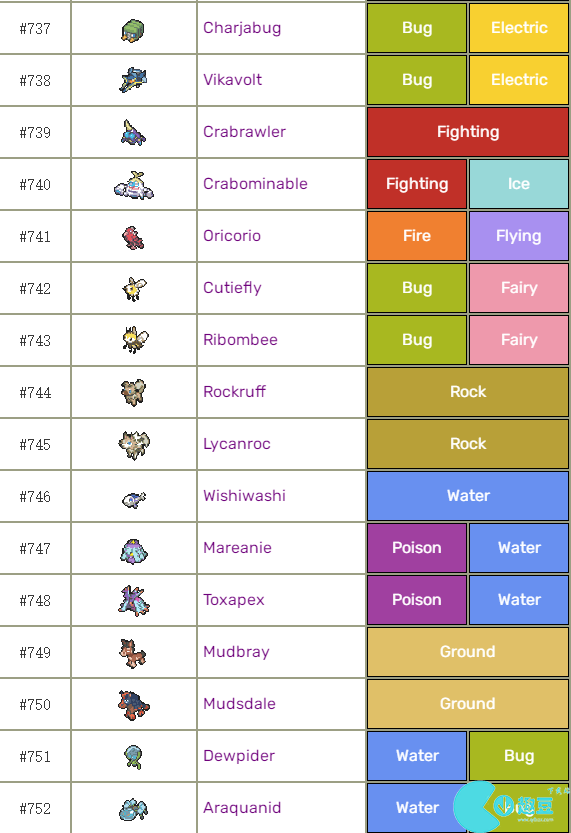Click the Wishiwashi sprite icon
571x833 pixels.
click(134, 499)
